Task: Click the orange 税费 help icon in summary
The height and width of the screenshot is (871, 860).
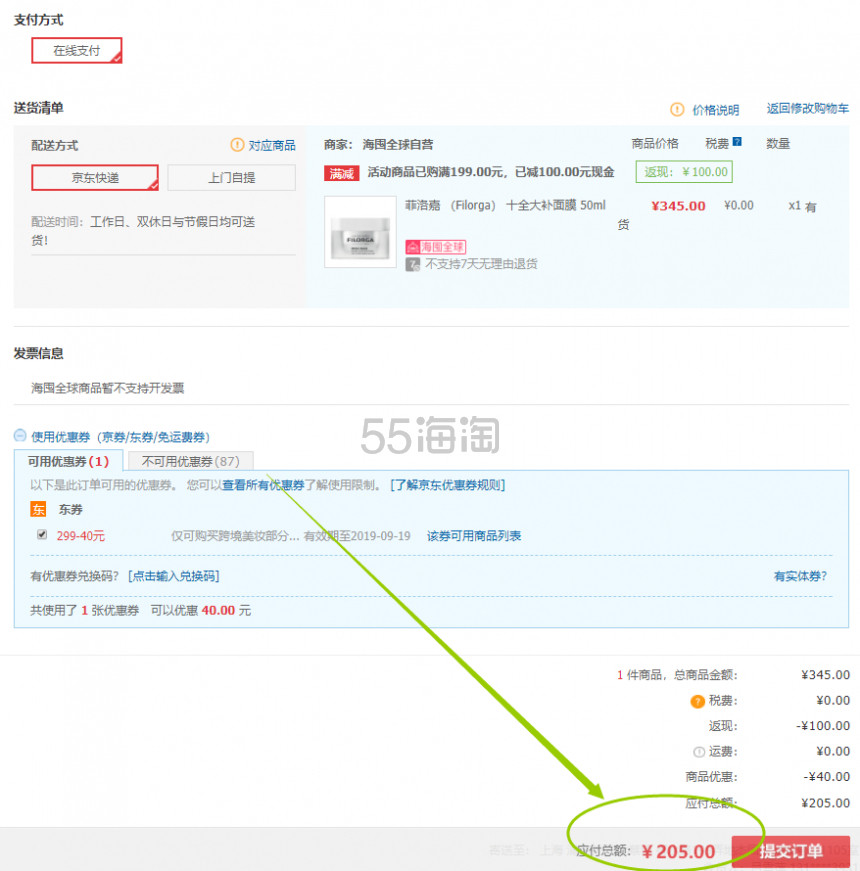Action: [697, 702]
